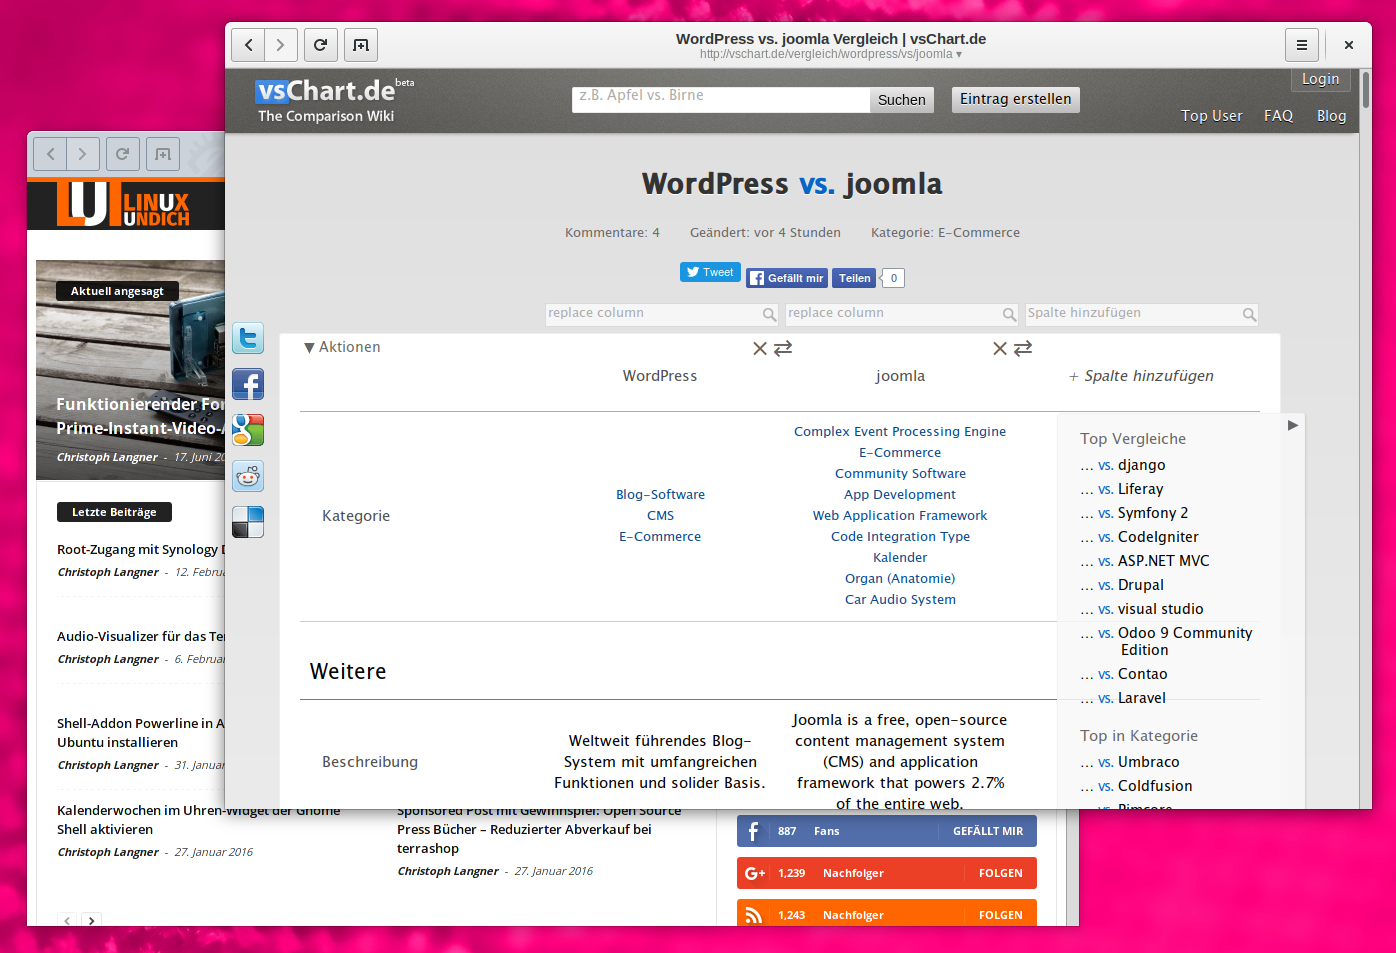Click the Tweet button
This screenshot has width=1396, height=953.
(x=710, y=272)
